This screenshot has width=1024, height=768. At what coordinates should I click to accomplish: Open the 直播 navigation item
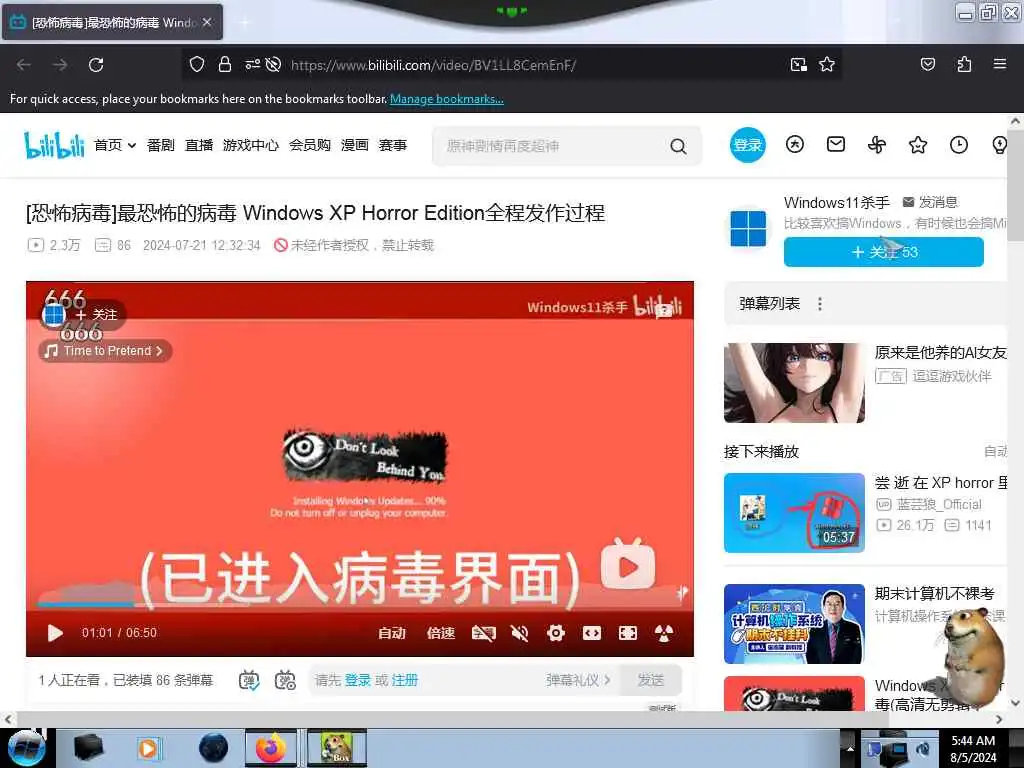tap(199, 145)
